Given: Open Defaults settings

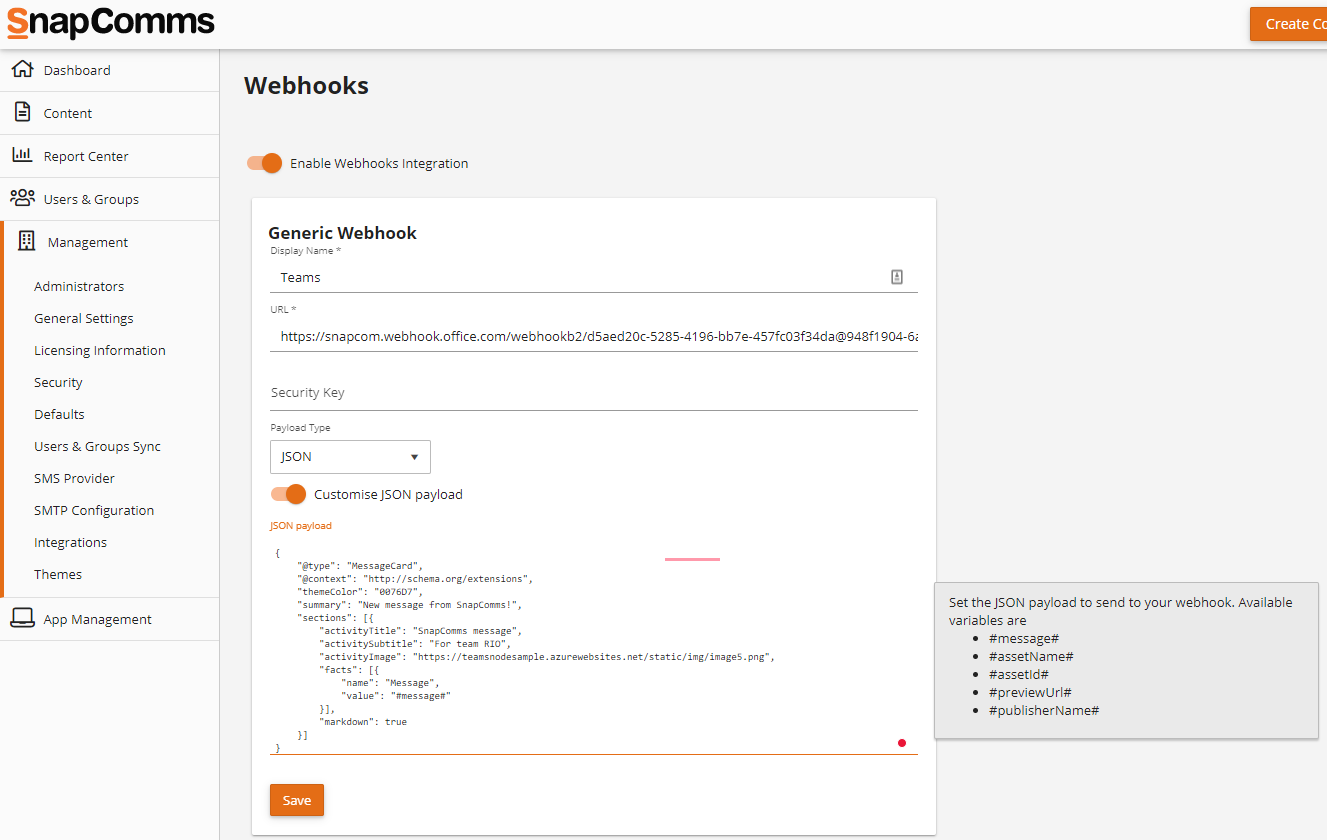Looking at the screenshot, I should 59,414.
